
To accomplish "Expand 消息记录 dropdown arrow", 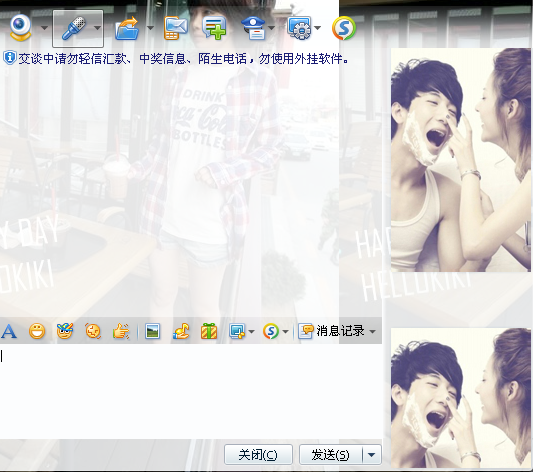I will coord(373,331).
